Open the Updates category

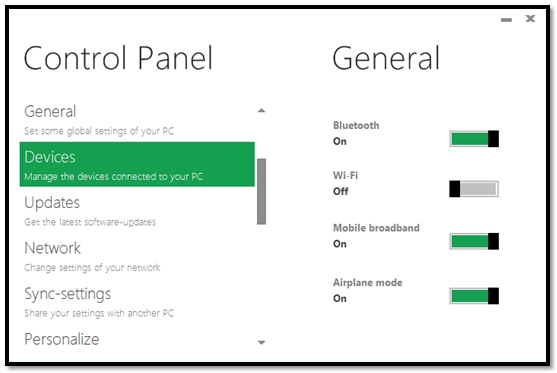tap(137, 210)
